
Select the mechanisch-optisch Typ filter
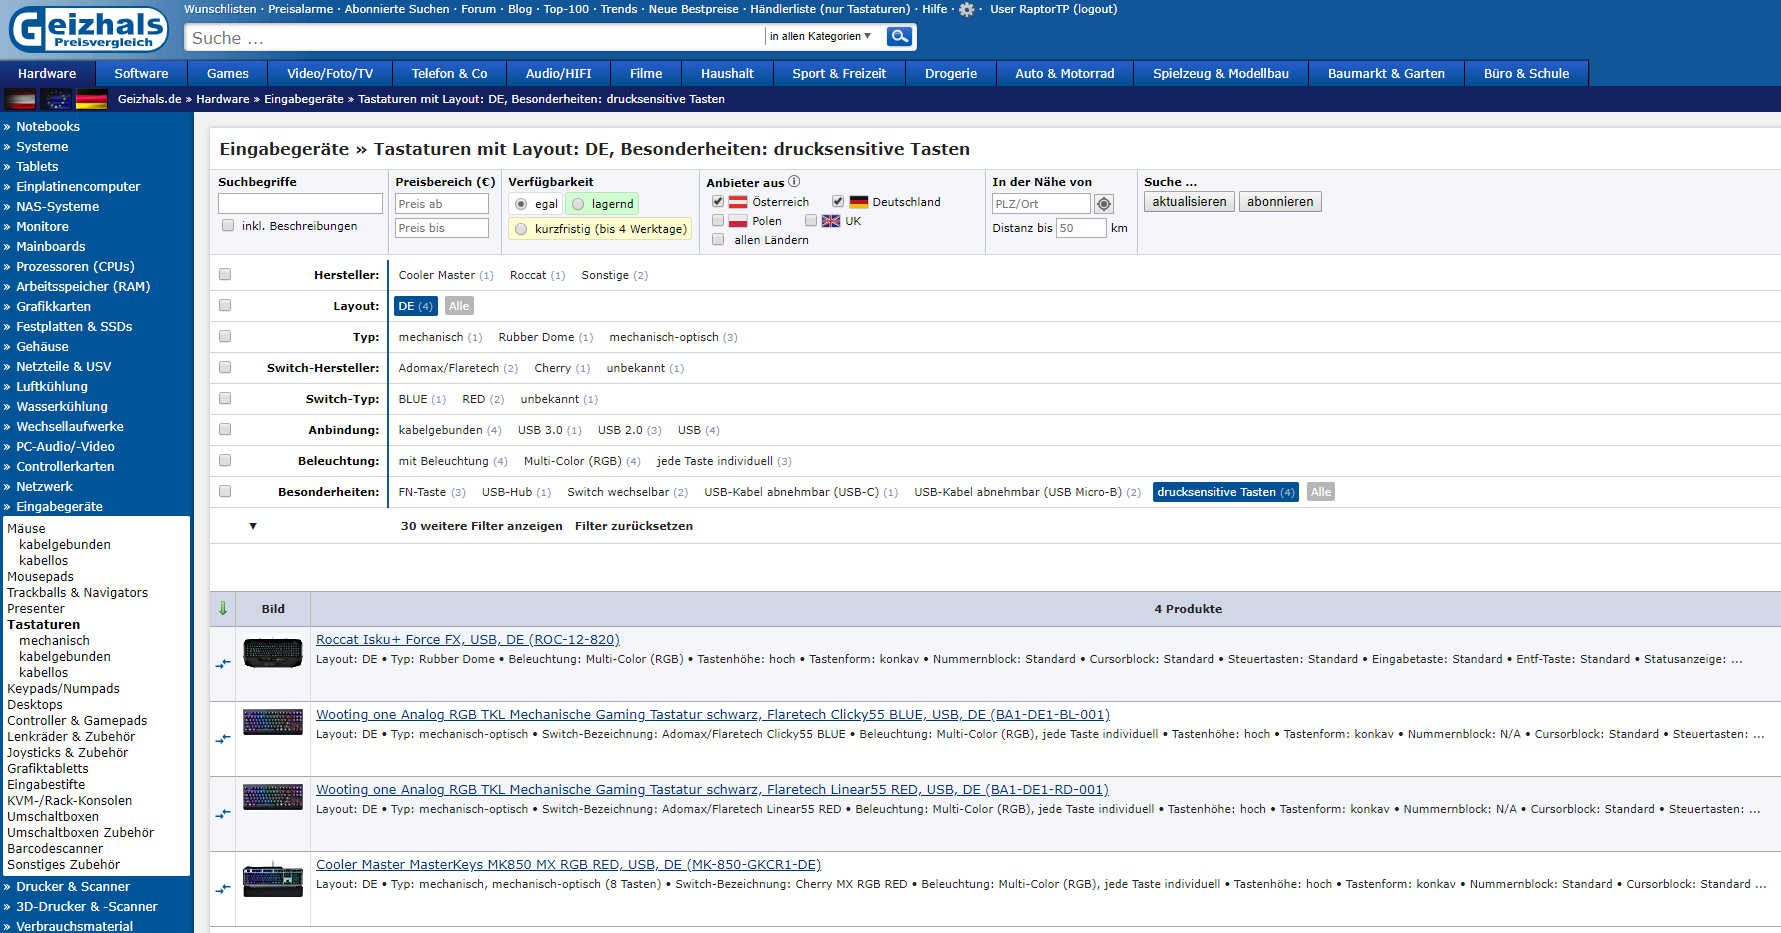click(673, 337)
